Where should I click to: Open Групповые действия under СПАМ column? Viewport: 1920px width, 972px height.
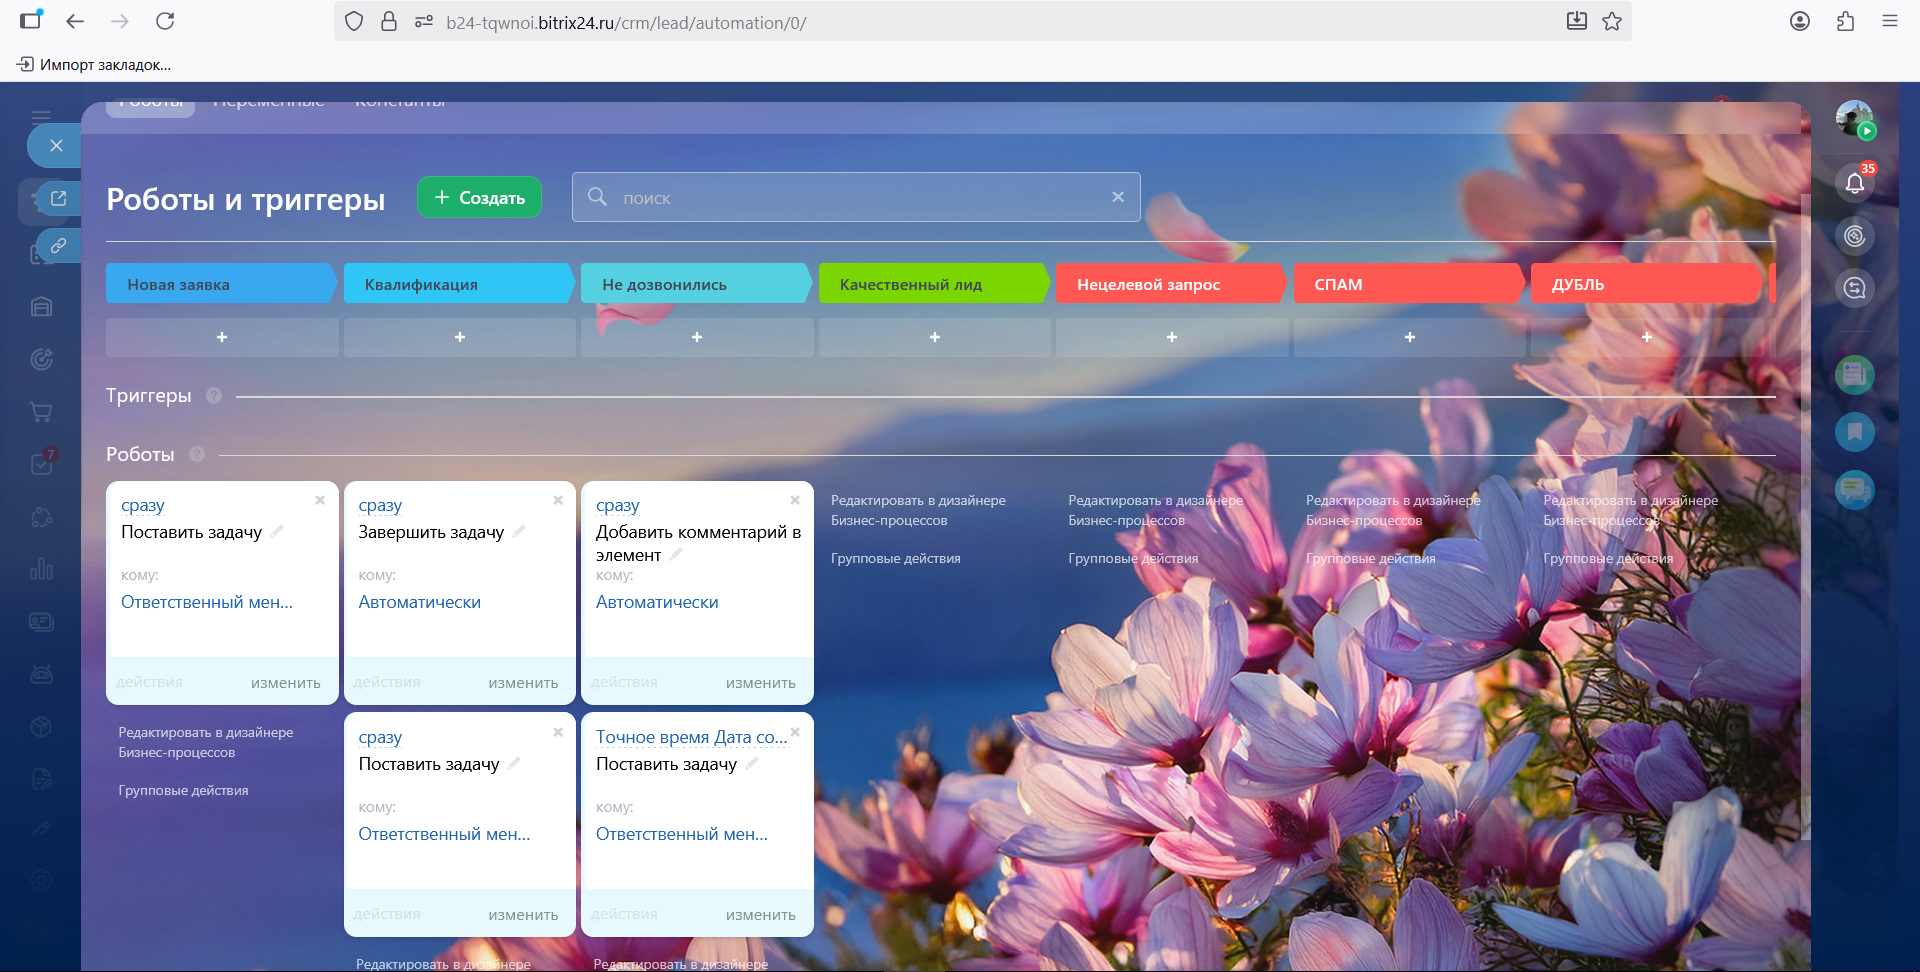coord(1370,558)
